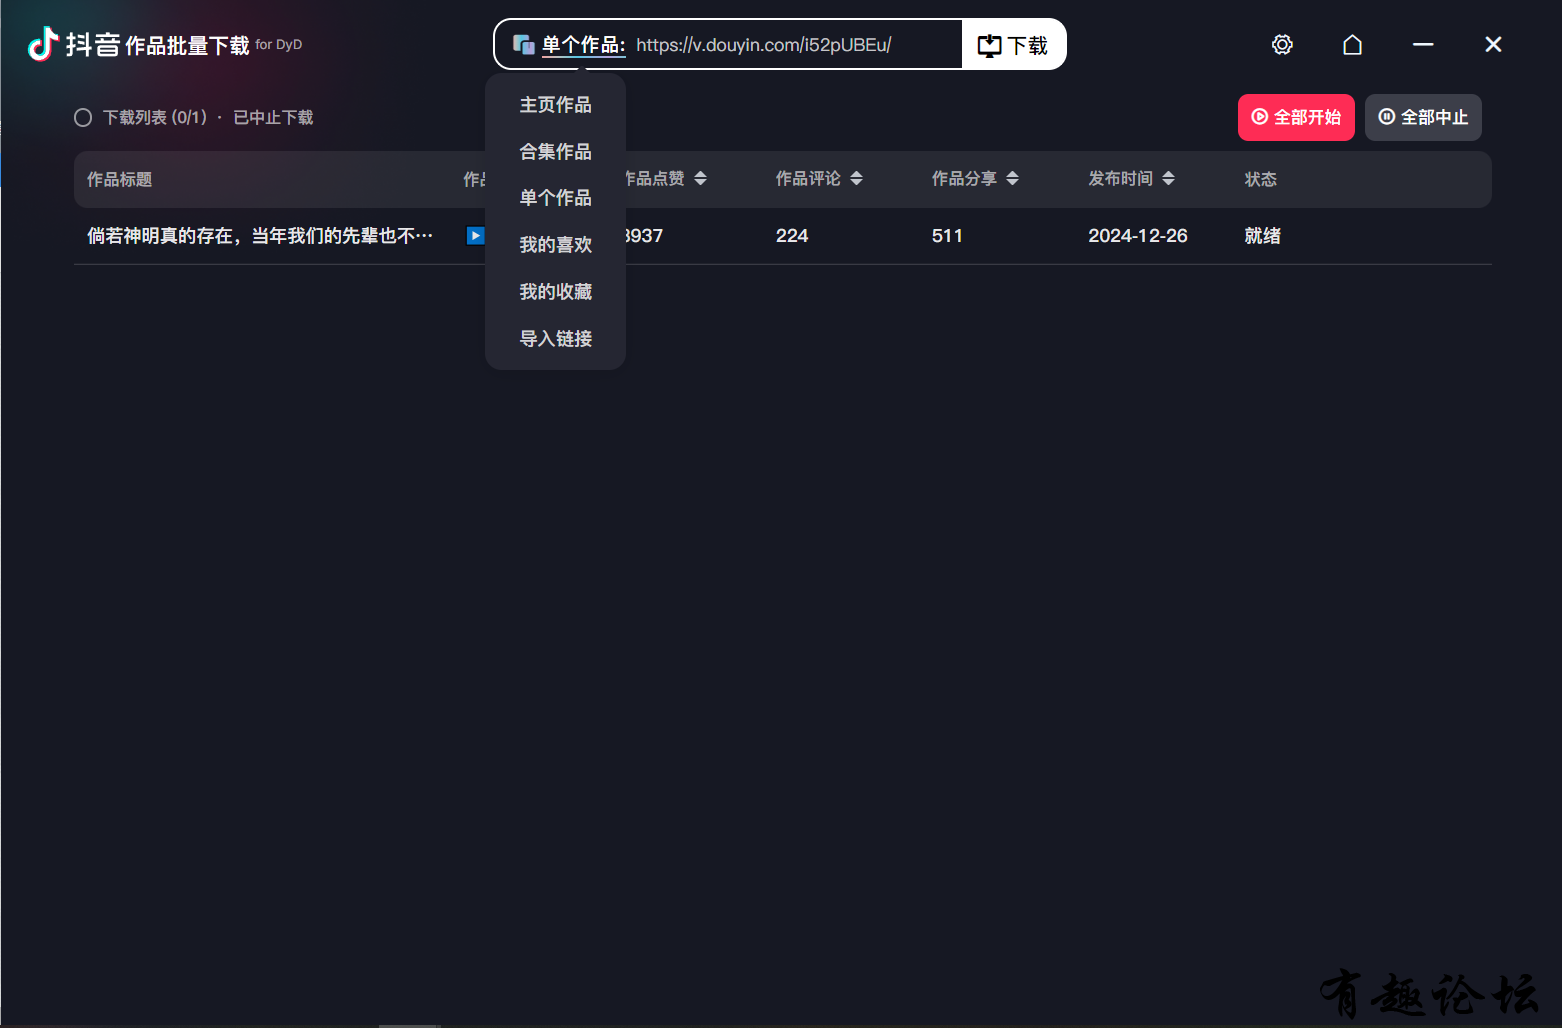This screenshot has width=1562, height=1028.
Task: Click the comment count 224
Action: click(792, 236)
